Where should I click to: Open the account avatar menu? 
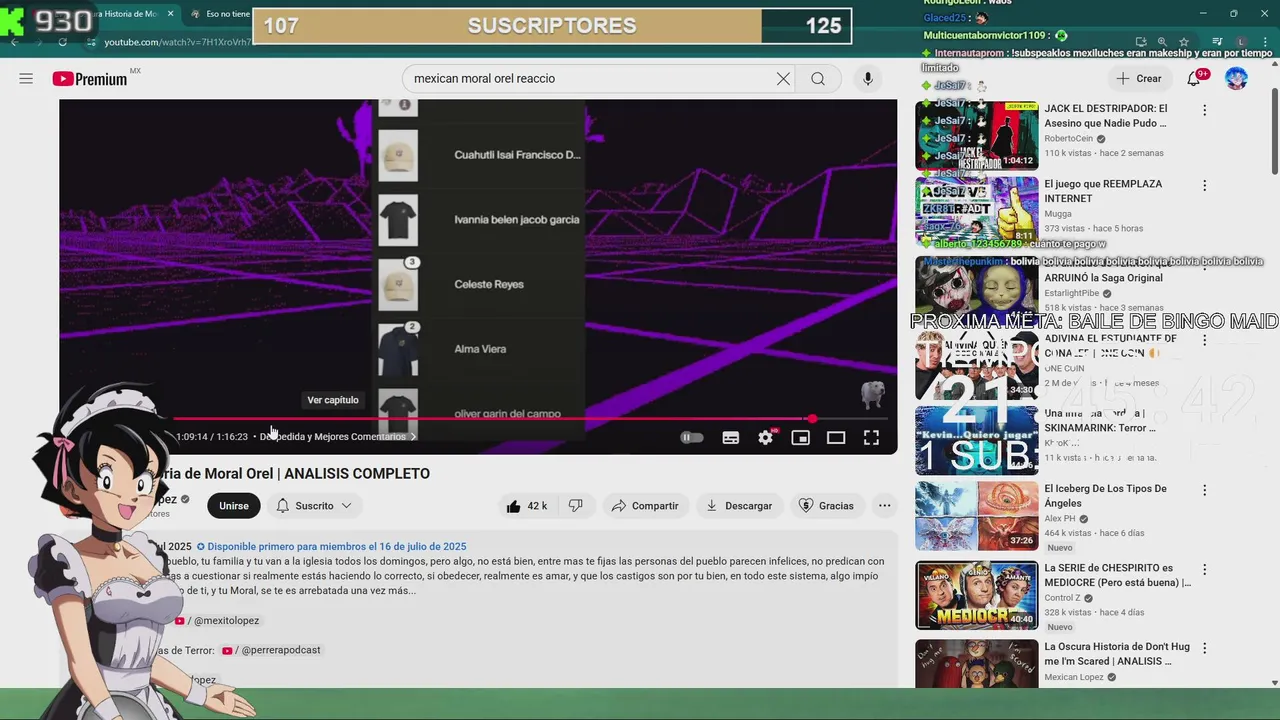(1237, 78)
